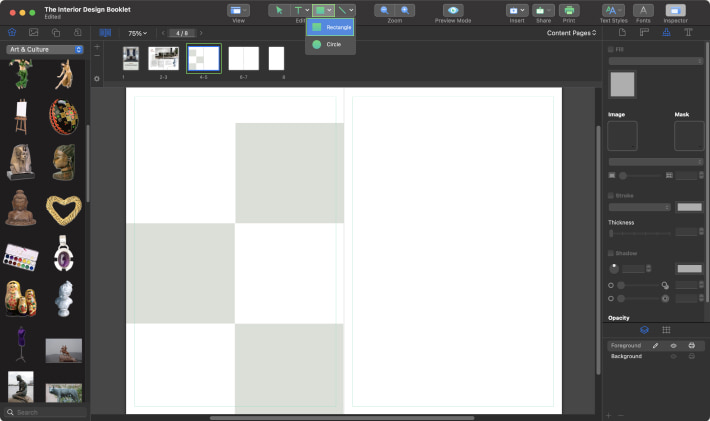The width and height of the screenshot is (710, 421).
Task: Select the Background layer
Action: [x=626, y=356]
